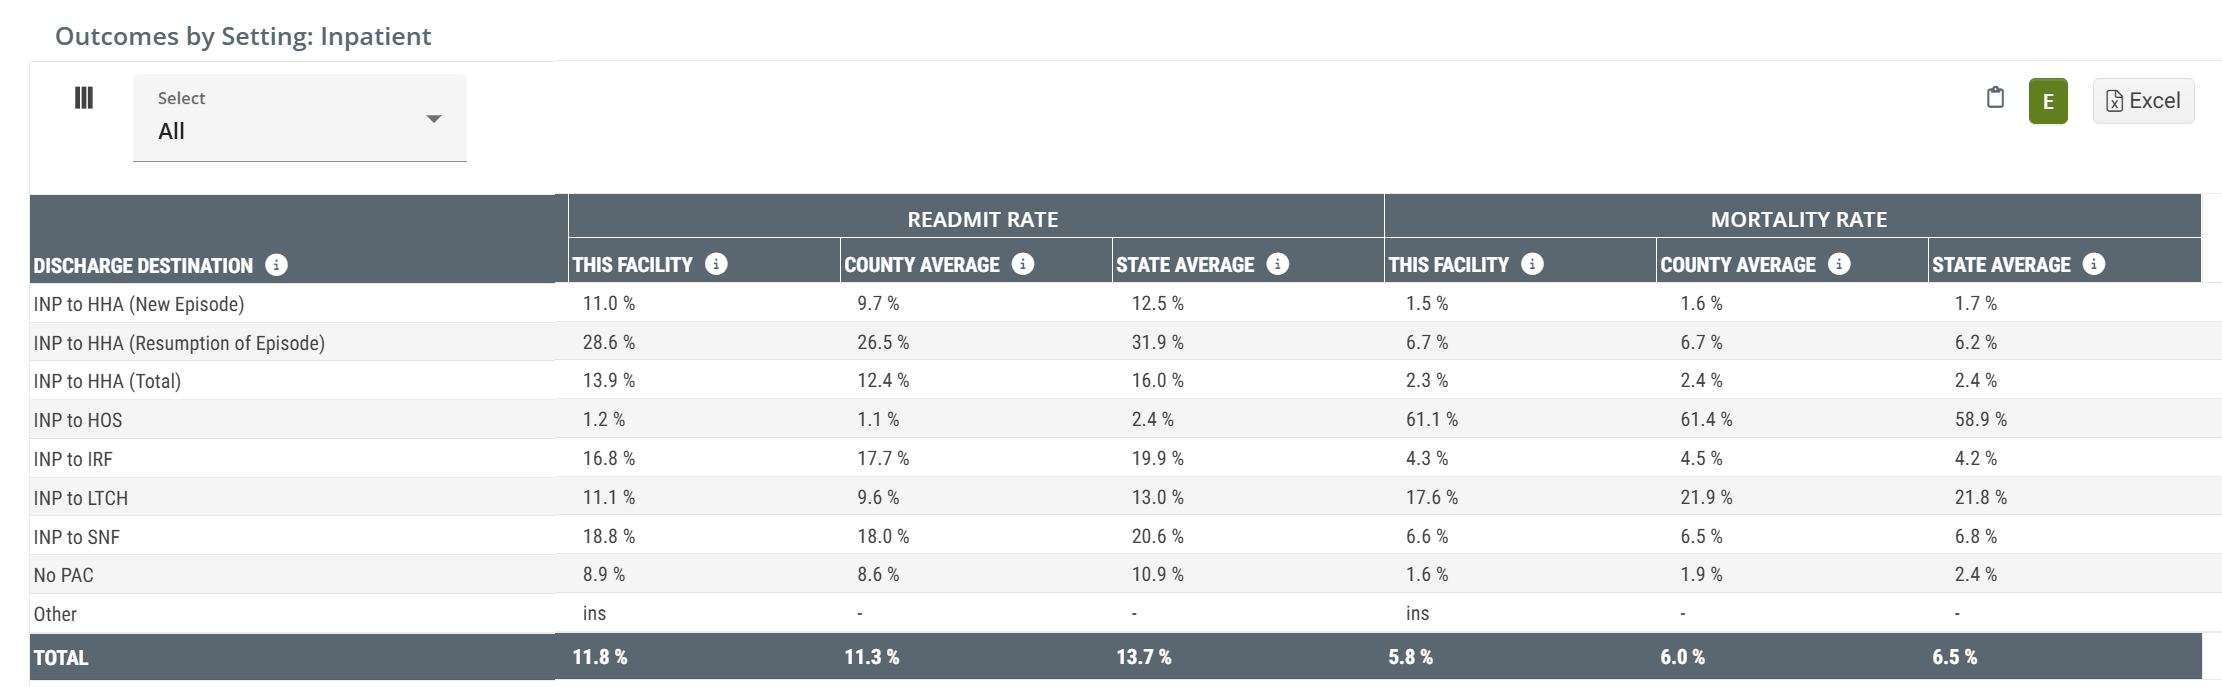
Task: Export the table with Excel button
Action: click(2143, 101)
